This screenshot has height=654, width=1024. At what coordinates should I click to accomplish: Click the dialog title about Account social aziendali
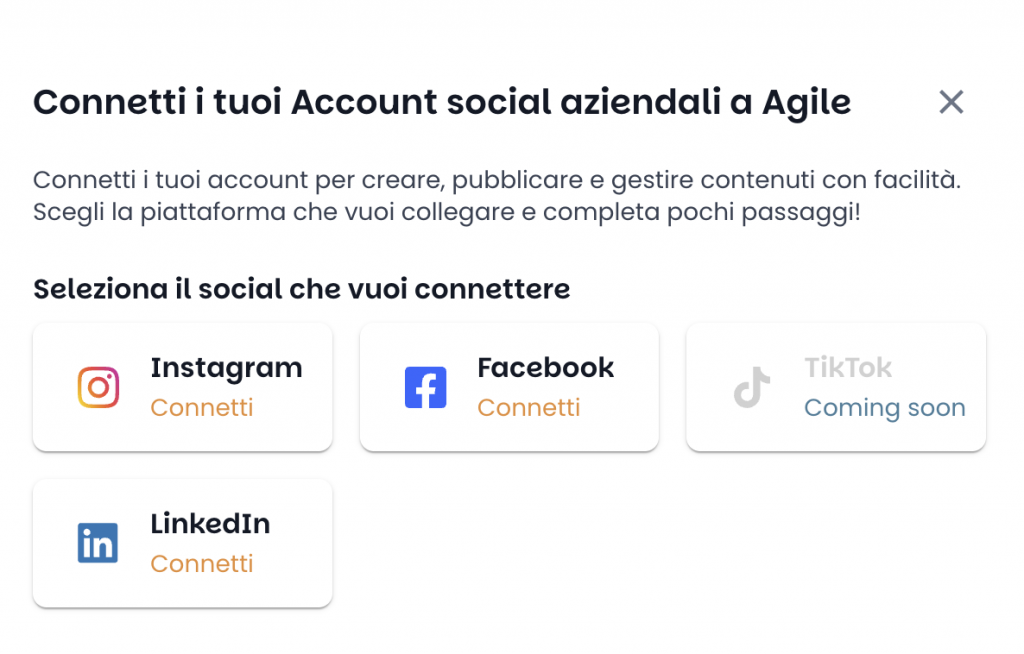click(x=442, y=103)
